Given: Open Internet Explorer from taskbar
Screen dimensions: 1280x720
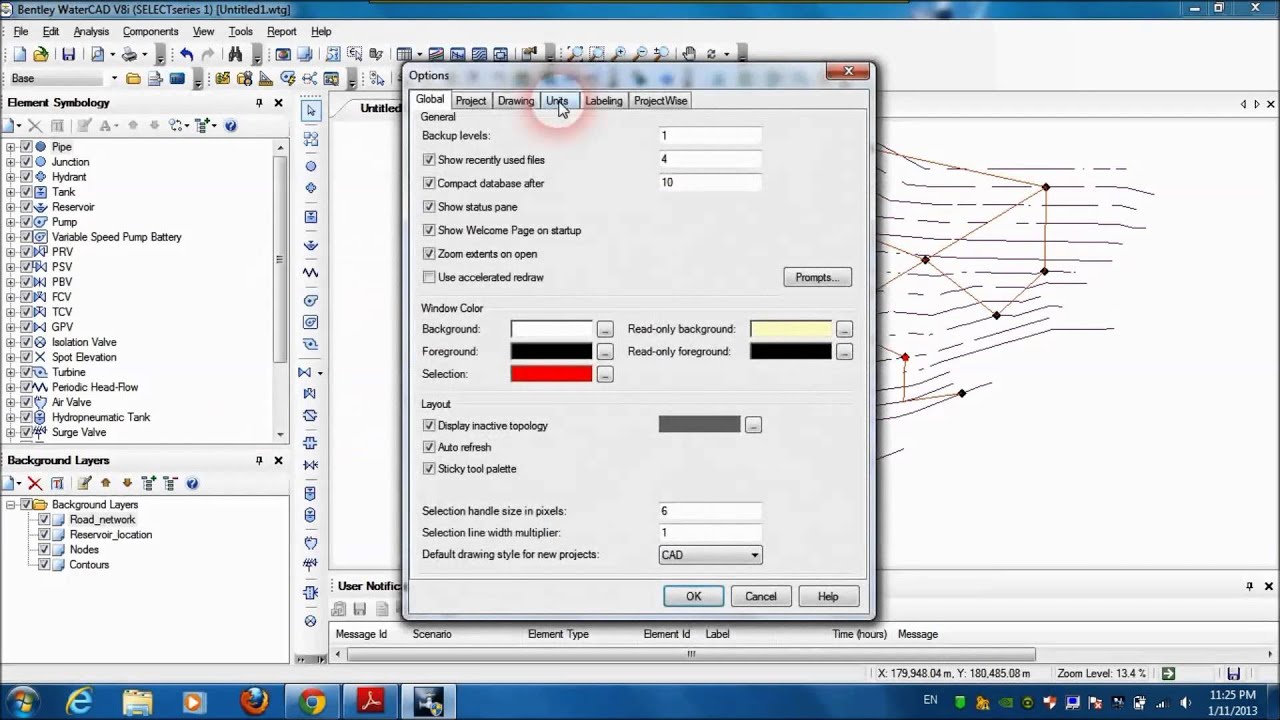Looking at the screenshot, I should point(80,701).
